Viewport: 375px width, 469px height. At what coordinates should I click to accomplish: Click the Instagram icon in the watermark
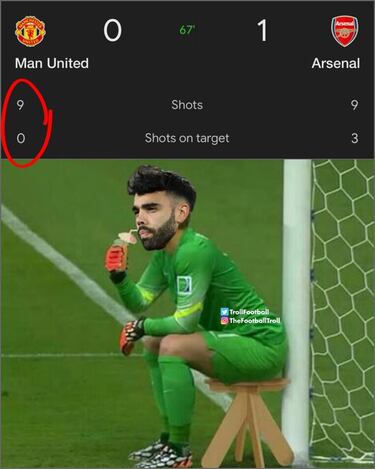[225, 321]
